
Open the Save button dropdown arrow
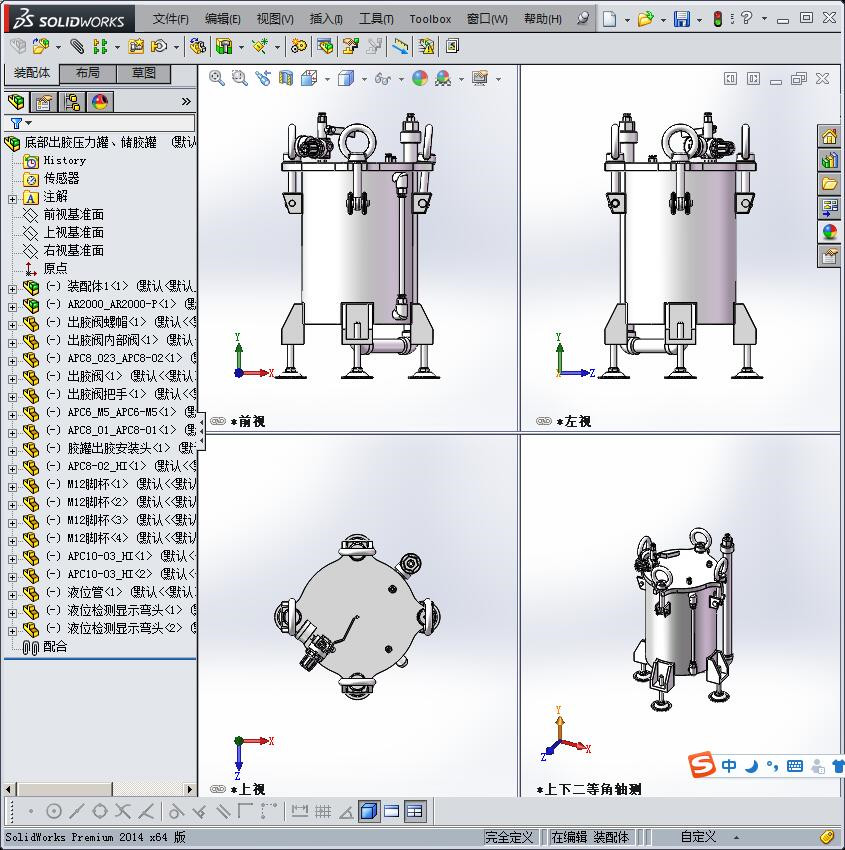click(699, 20)
